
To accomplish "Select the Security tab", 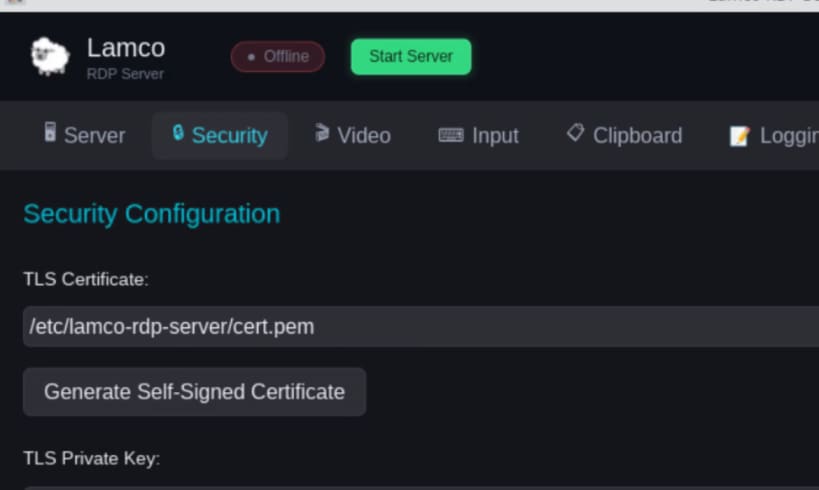I will pos(220,135).
